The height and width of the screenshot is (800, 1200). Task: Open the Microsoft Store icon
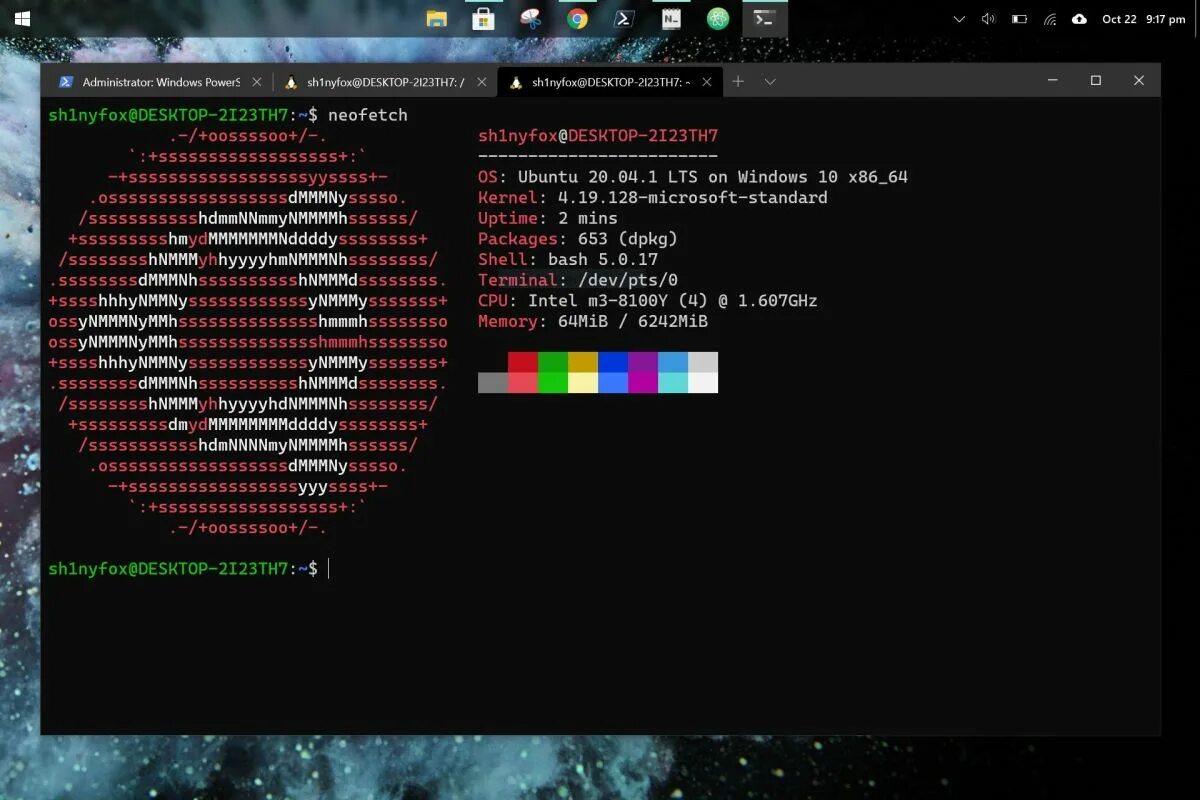484,18
